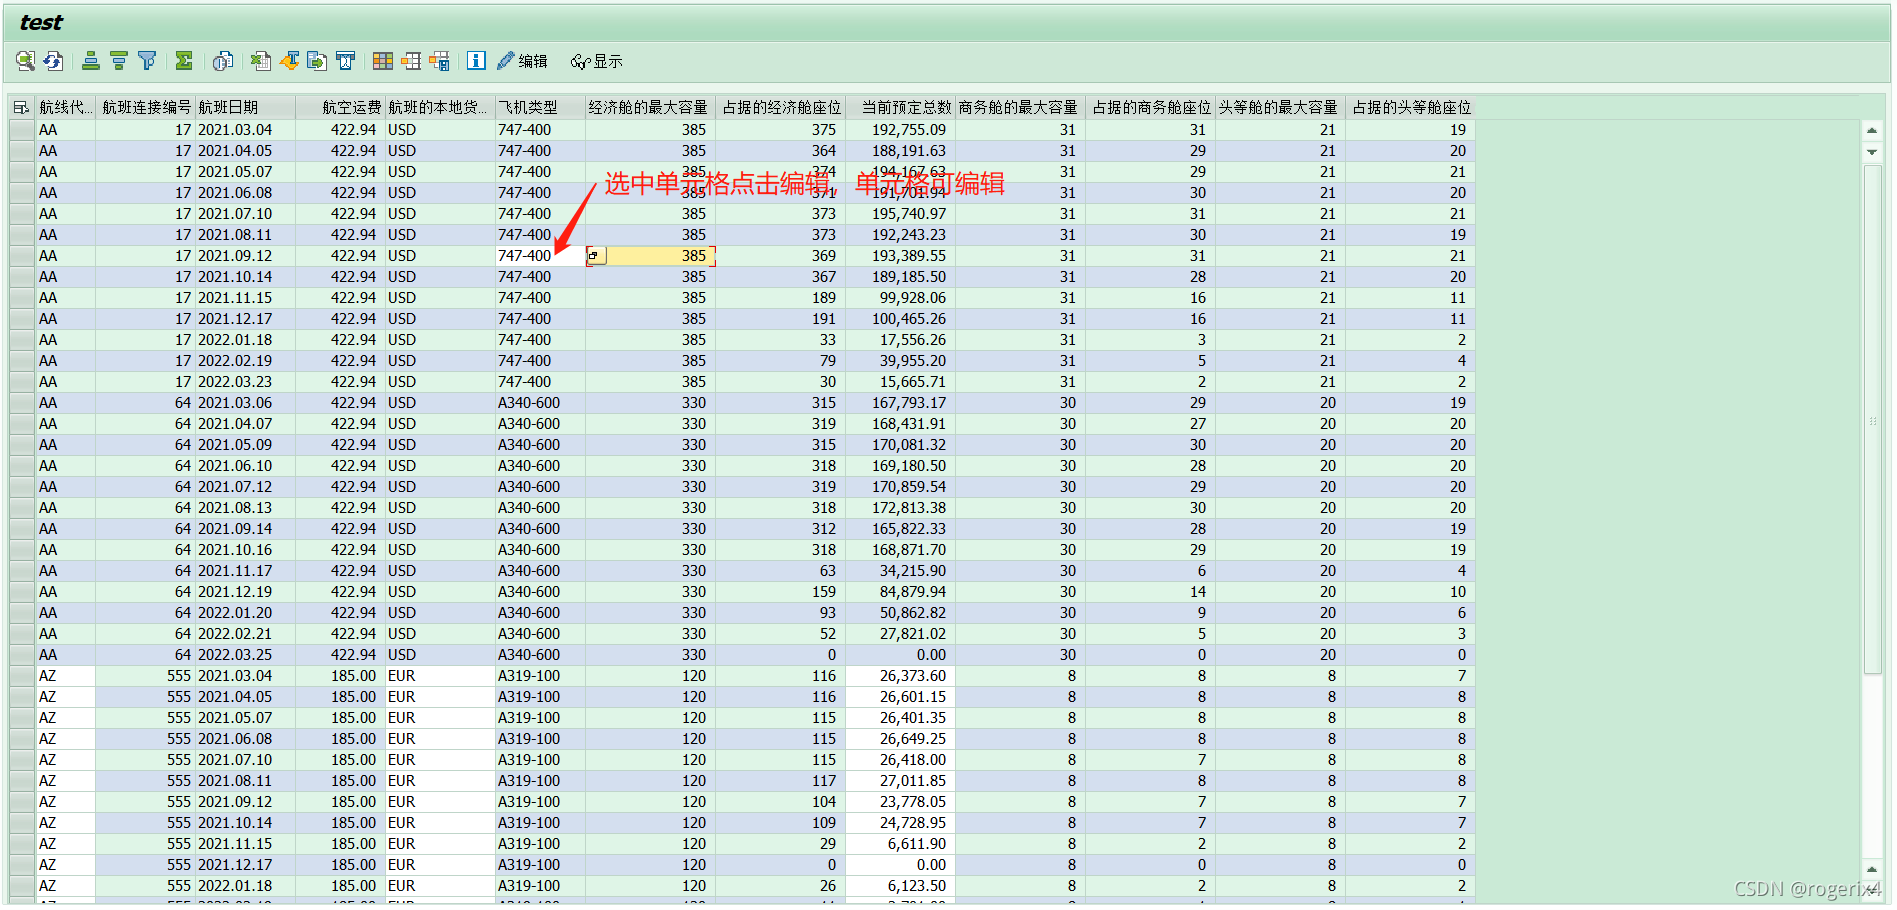Viewport: 1897px width, 910px height.
Task: Select the 航班日期 column header
Action: coord(245,107)
